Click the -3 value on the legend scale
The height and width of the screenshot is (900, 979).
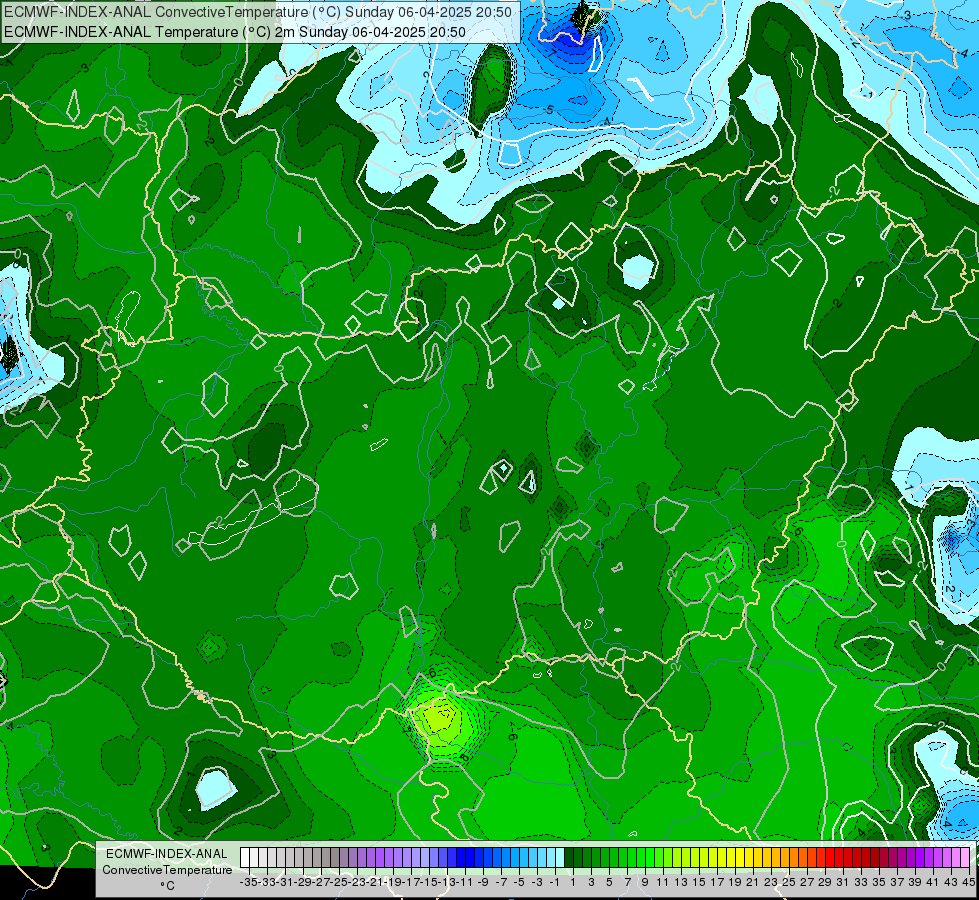pyautogui.click(x=538, y=882)
